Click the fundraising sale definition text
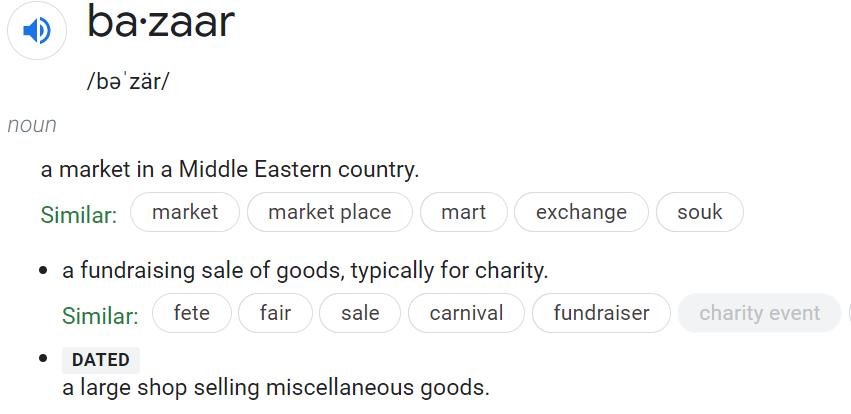The image size is (851, 414). pos(305,270)
